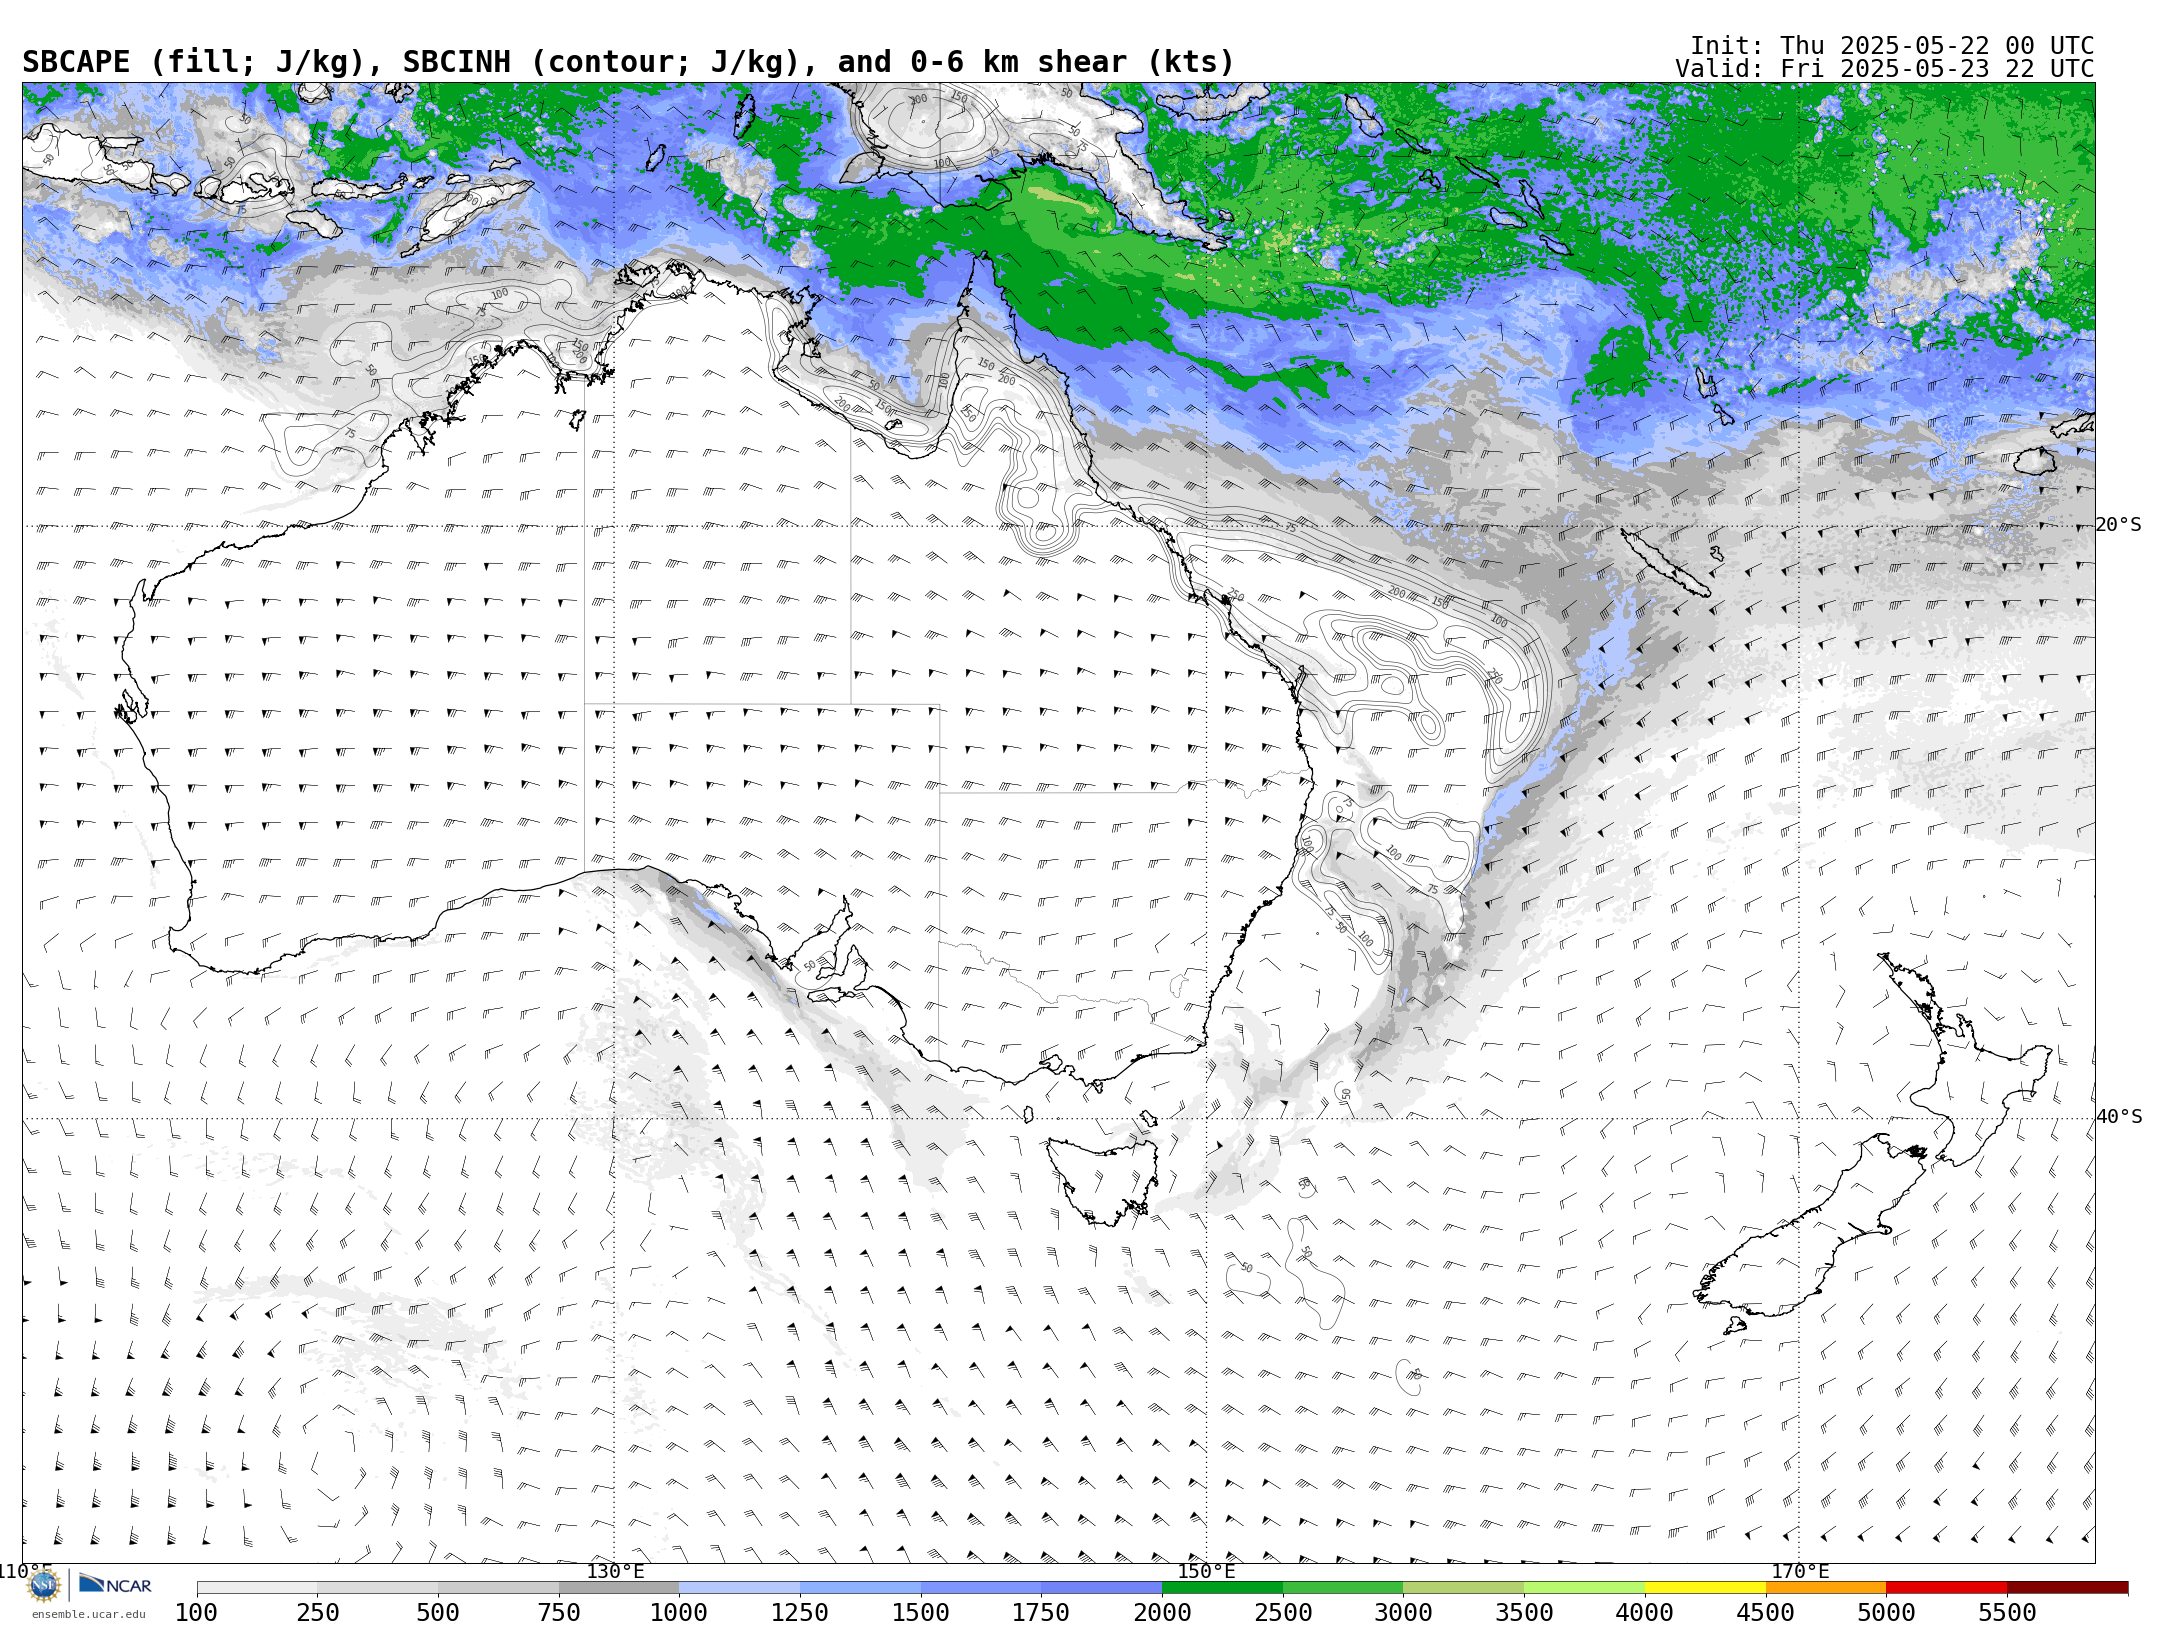Click the 100 colorbar label

coord(196,1612)
